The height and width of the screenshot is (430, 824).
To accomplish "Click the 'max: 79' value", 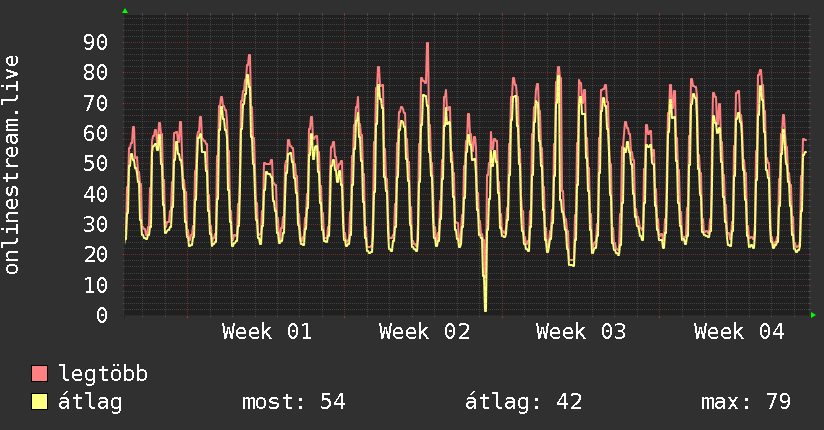I will point(746,402).
